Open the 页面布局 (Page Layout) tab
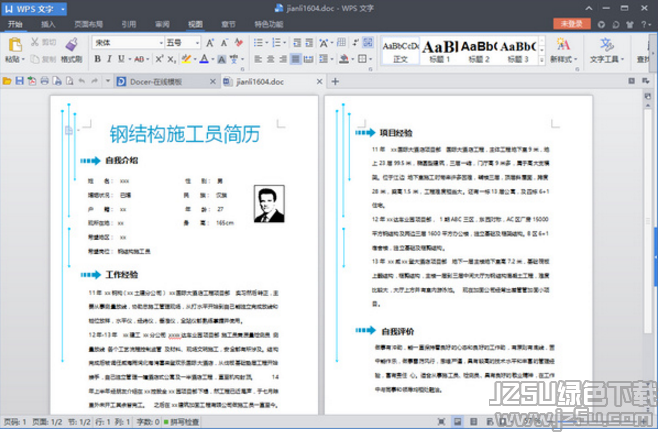This screenshot has width=659, height=432. [89, 24]
